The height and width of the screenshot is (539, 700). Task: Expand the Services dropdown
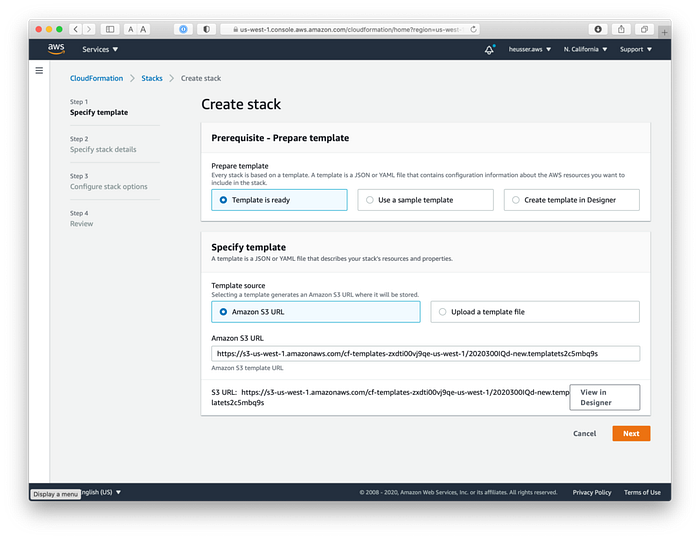[100, 50]
